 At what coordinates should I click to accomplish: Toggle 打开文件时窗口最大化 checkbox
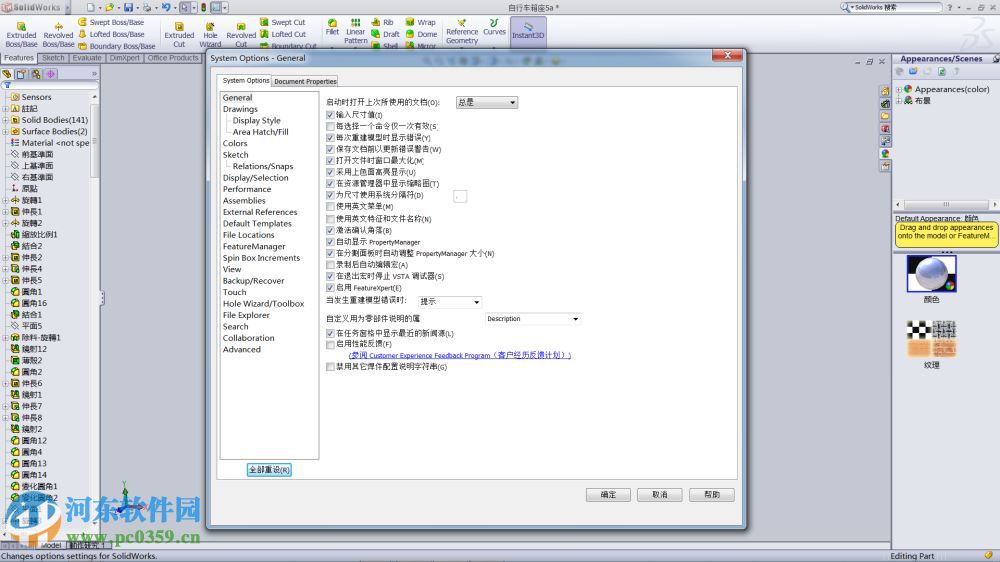click(330, 161)
